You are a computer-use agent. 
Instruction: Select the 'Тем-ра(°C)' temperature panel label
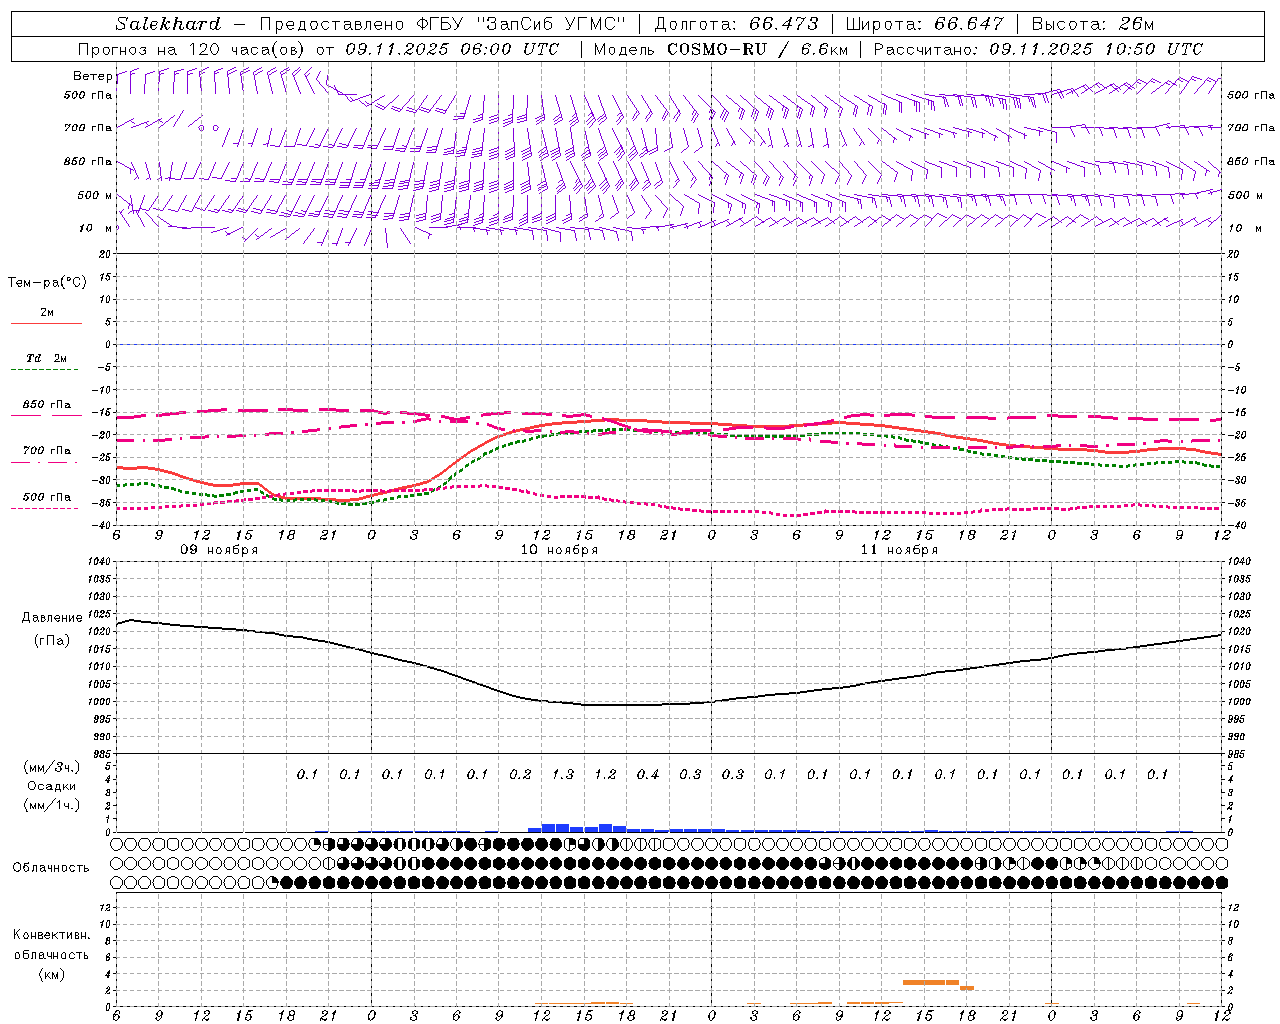47,283
